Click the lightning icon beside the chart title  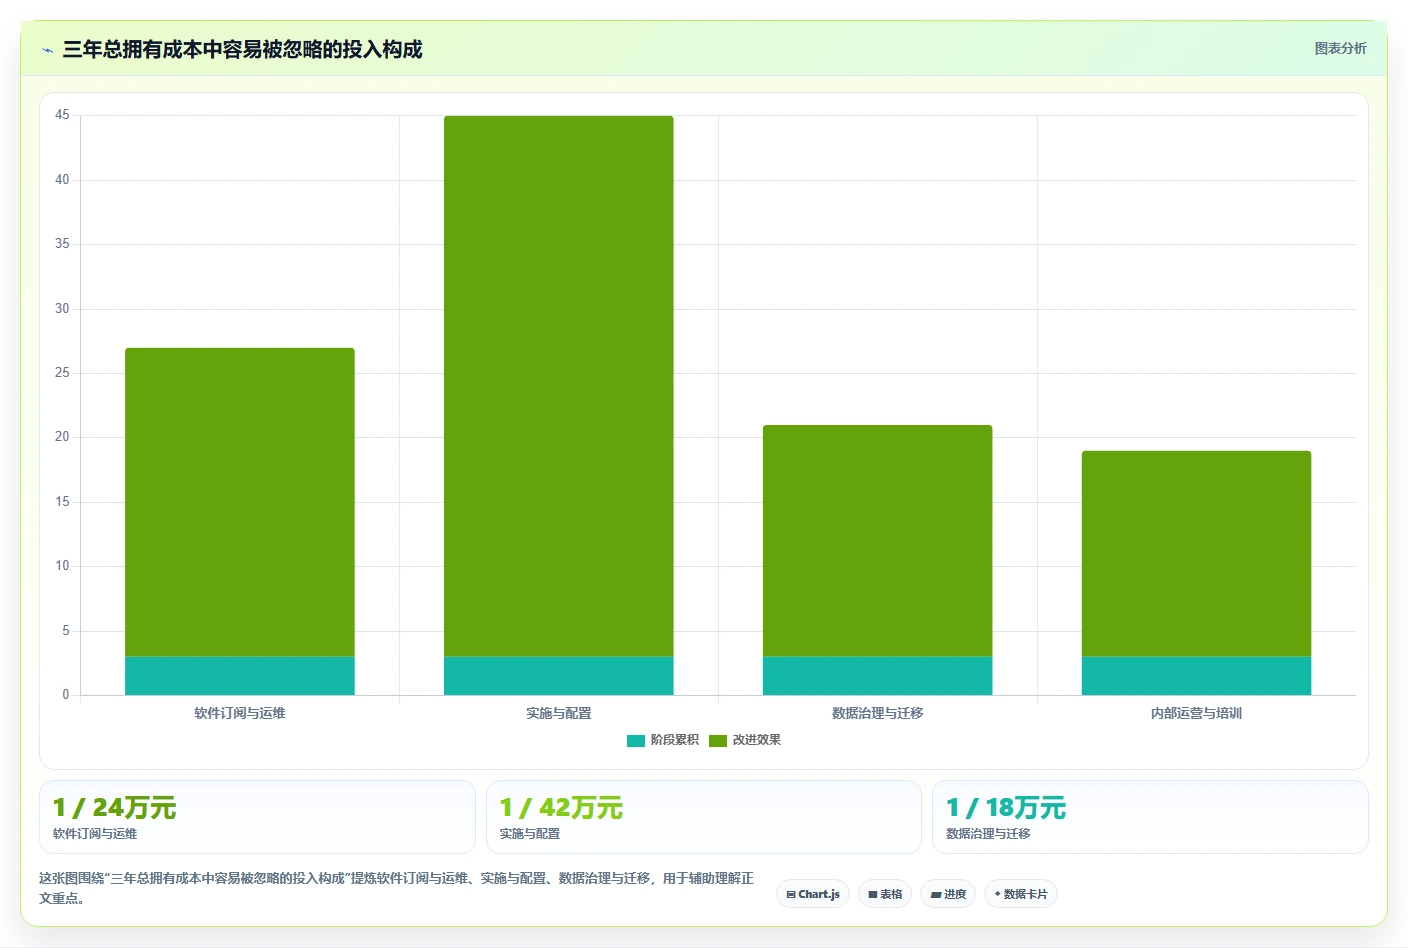(x=47, y=50)
